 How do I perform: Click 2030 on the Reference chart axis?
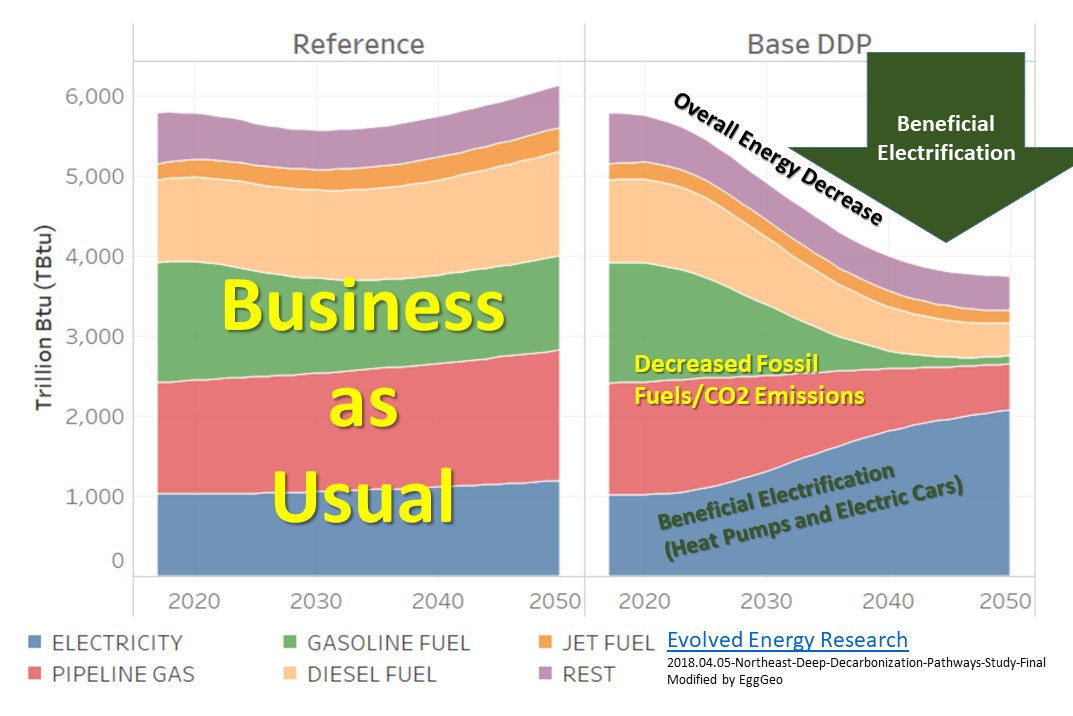[315, 601]
